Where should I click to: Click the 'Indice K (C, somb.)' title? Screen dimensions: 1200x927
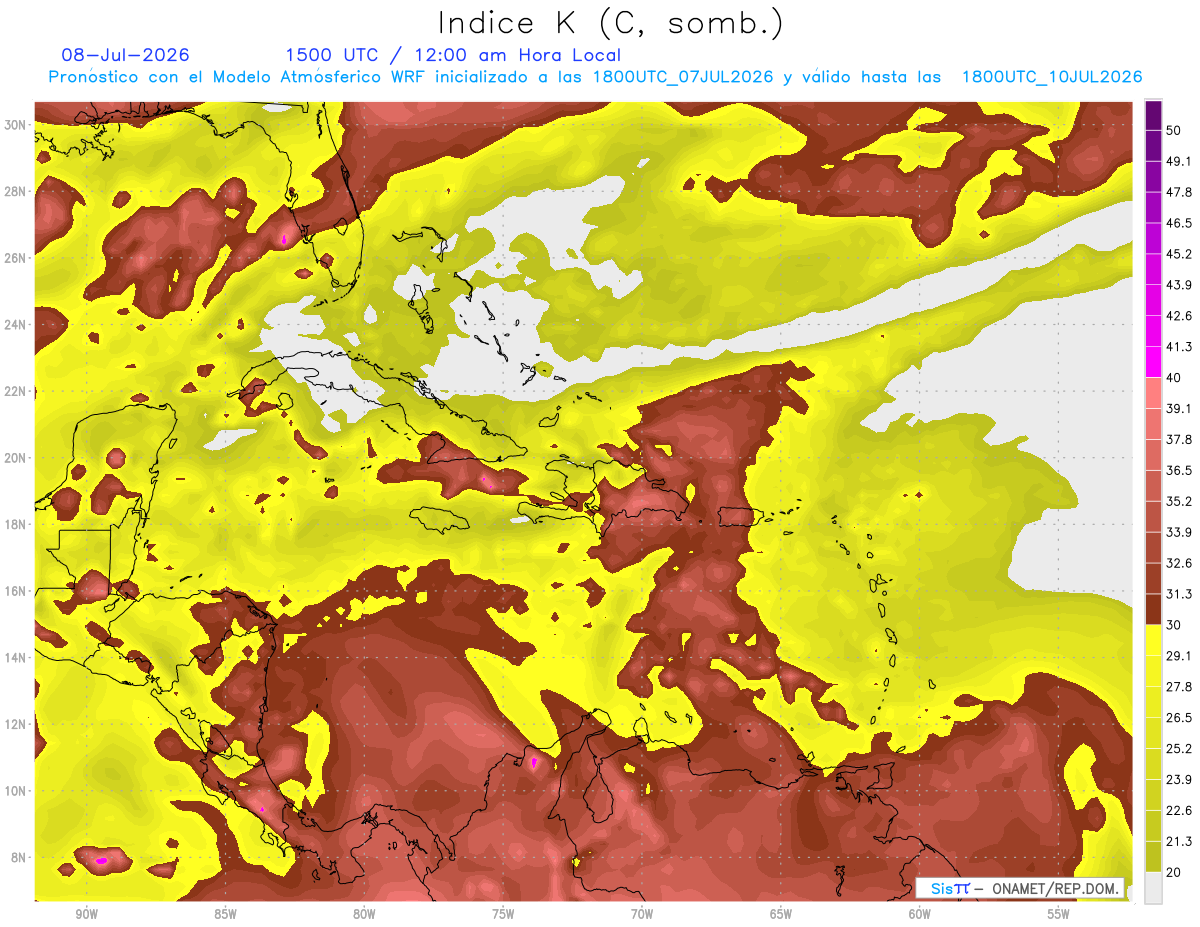coord(610,24)
